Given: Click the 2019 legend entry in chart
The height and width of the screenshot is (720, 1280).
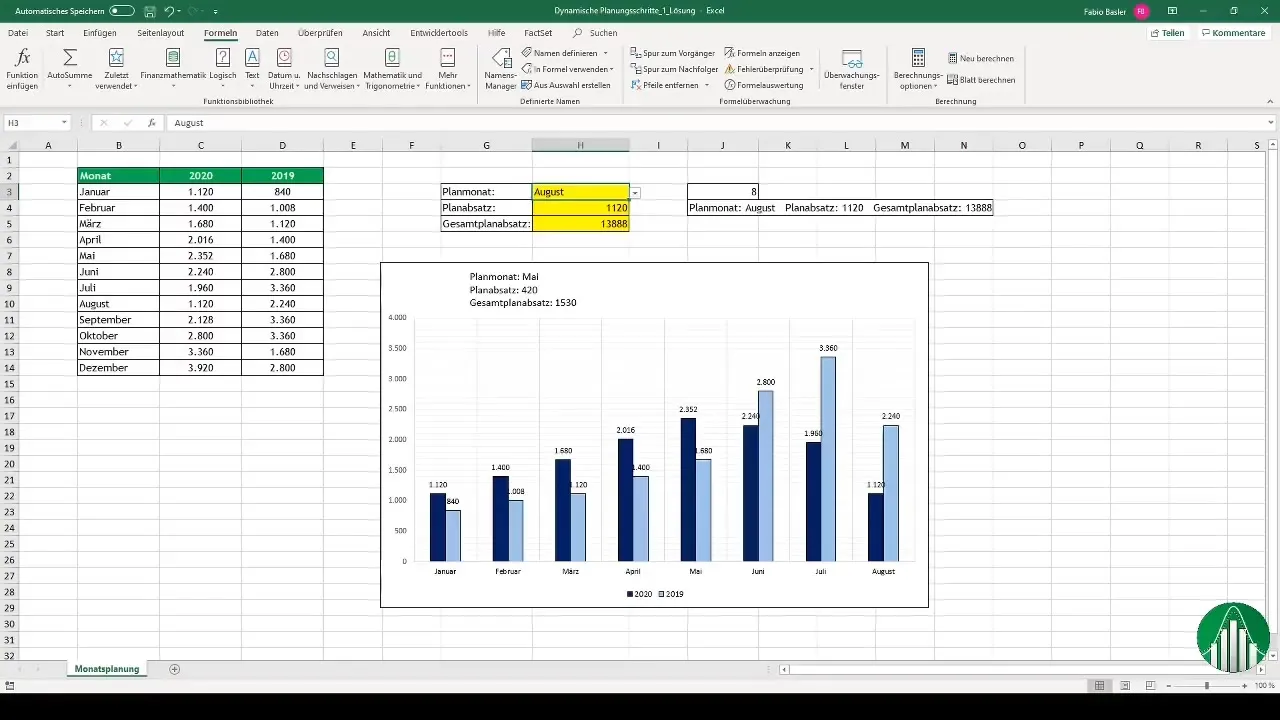Looking at the screenshot, I should pos(671,594).
